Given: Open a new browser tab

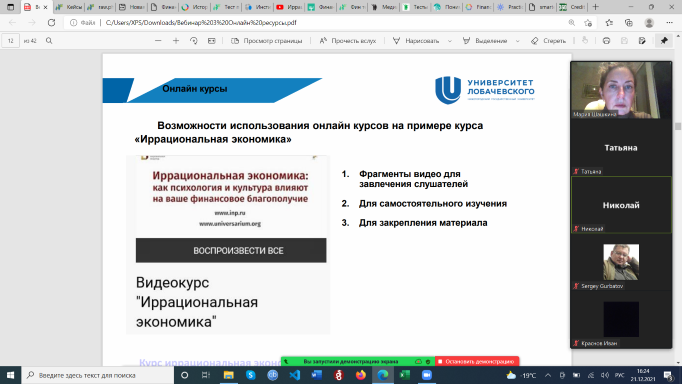Looking at the screenshot, I should 596,7.
